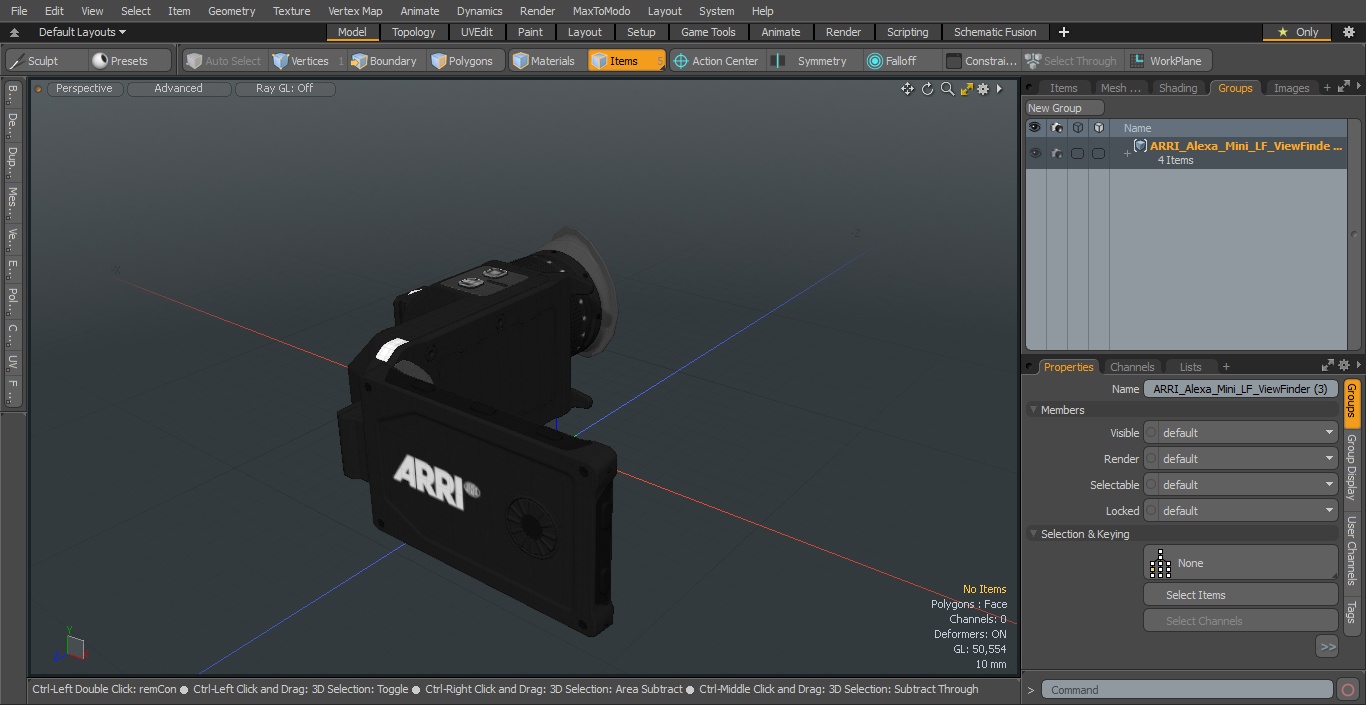The height and width of the screenshot is (705, 1366).
Task: Open the viewport settings gear
Action: click(x=983, y=89)
